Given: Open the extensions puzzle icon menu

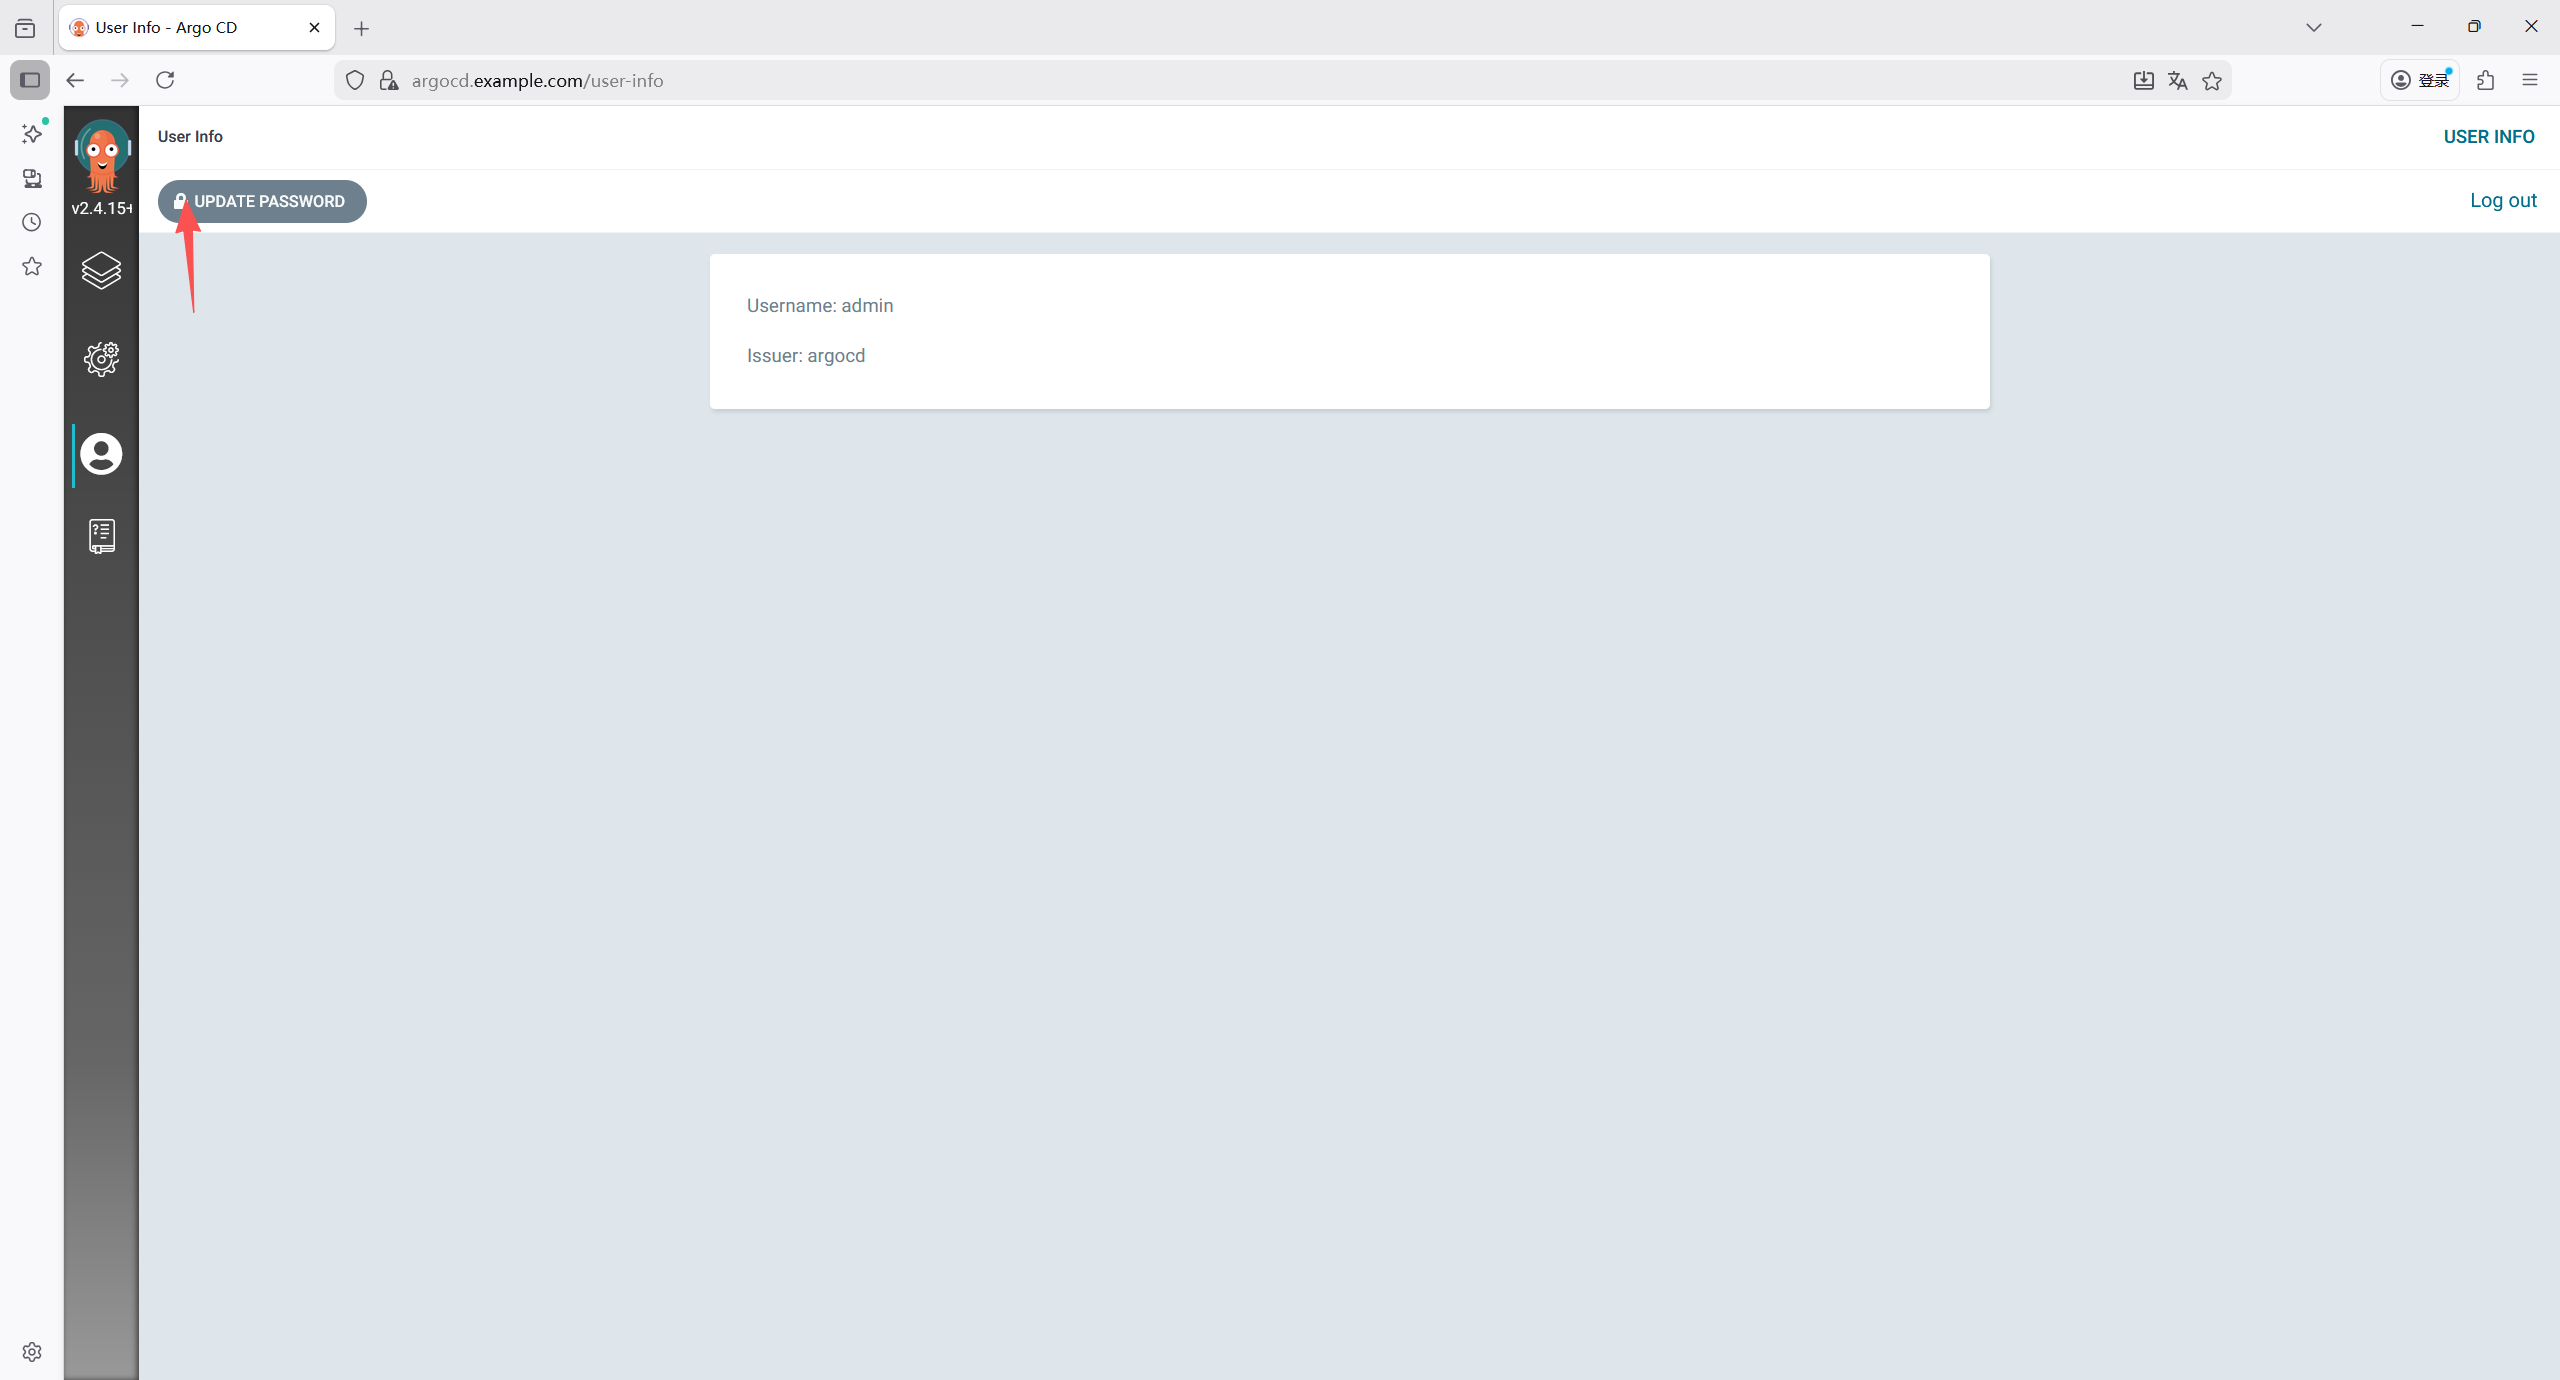Looking at the screenshot, I should (x=2485, y=80).
